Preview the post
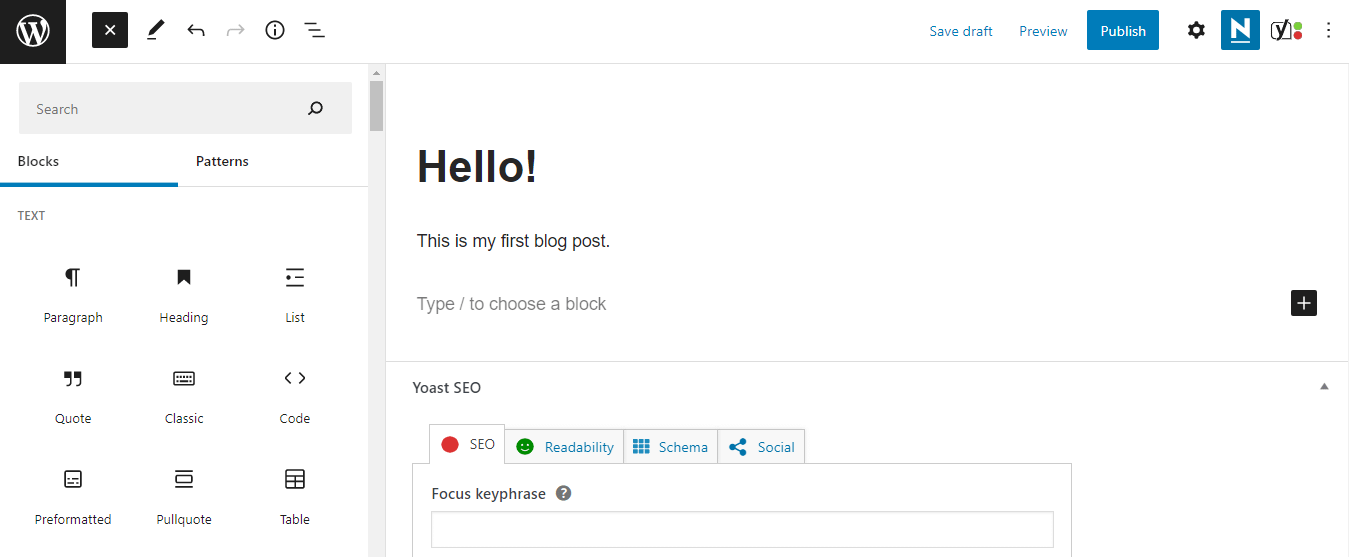 [x=1043, y=31]
